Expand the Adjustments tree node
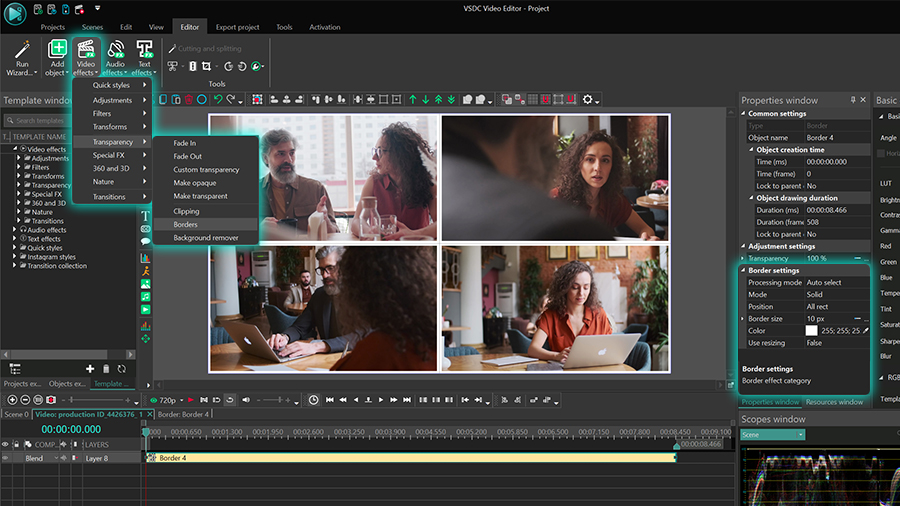 (x=19, y=158)
